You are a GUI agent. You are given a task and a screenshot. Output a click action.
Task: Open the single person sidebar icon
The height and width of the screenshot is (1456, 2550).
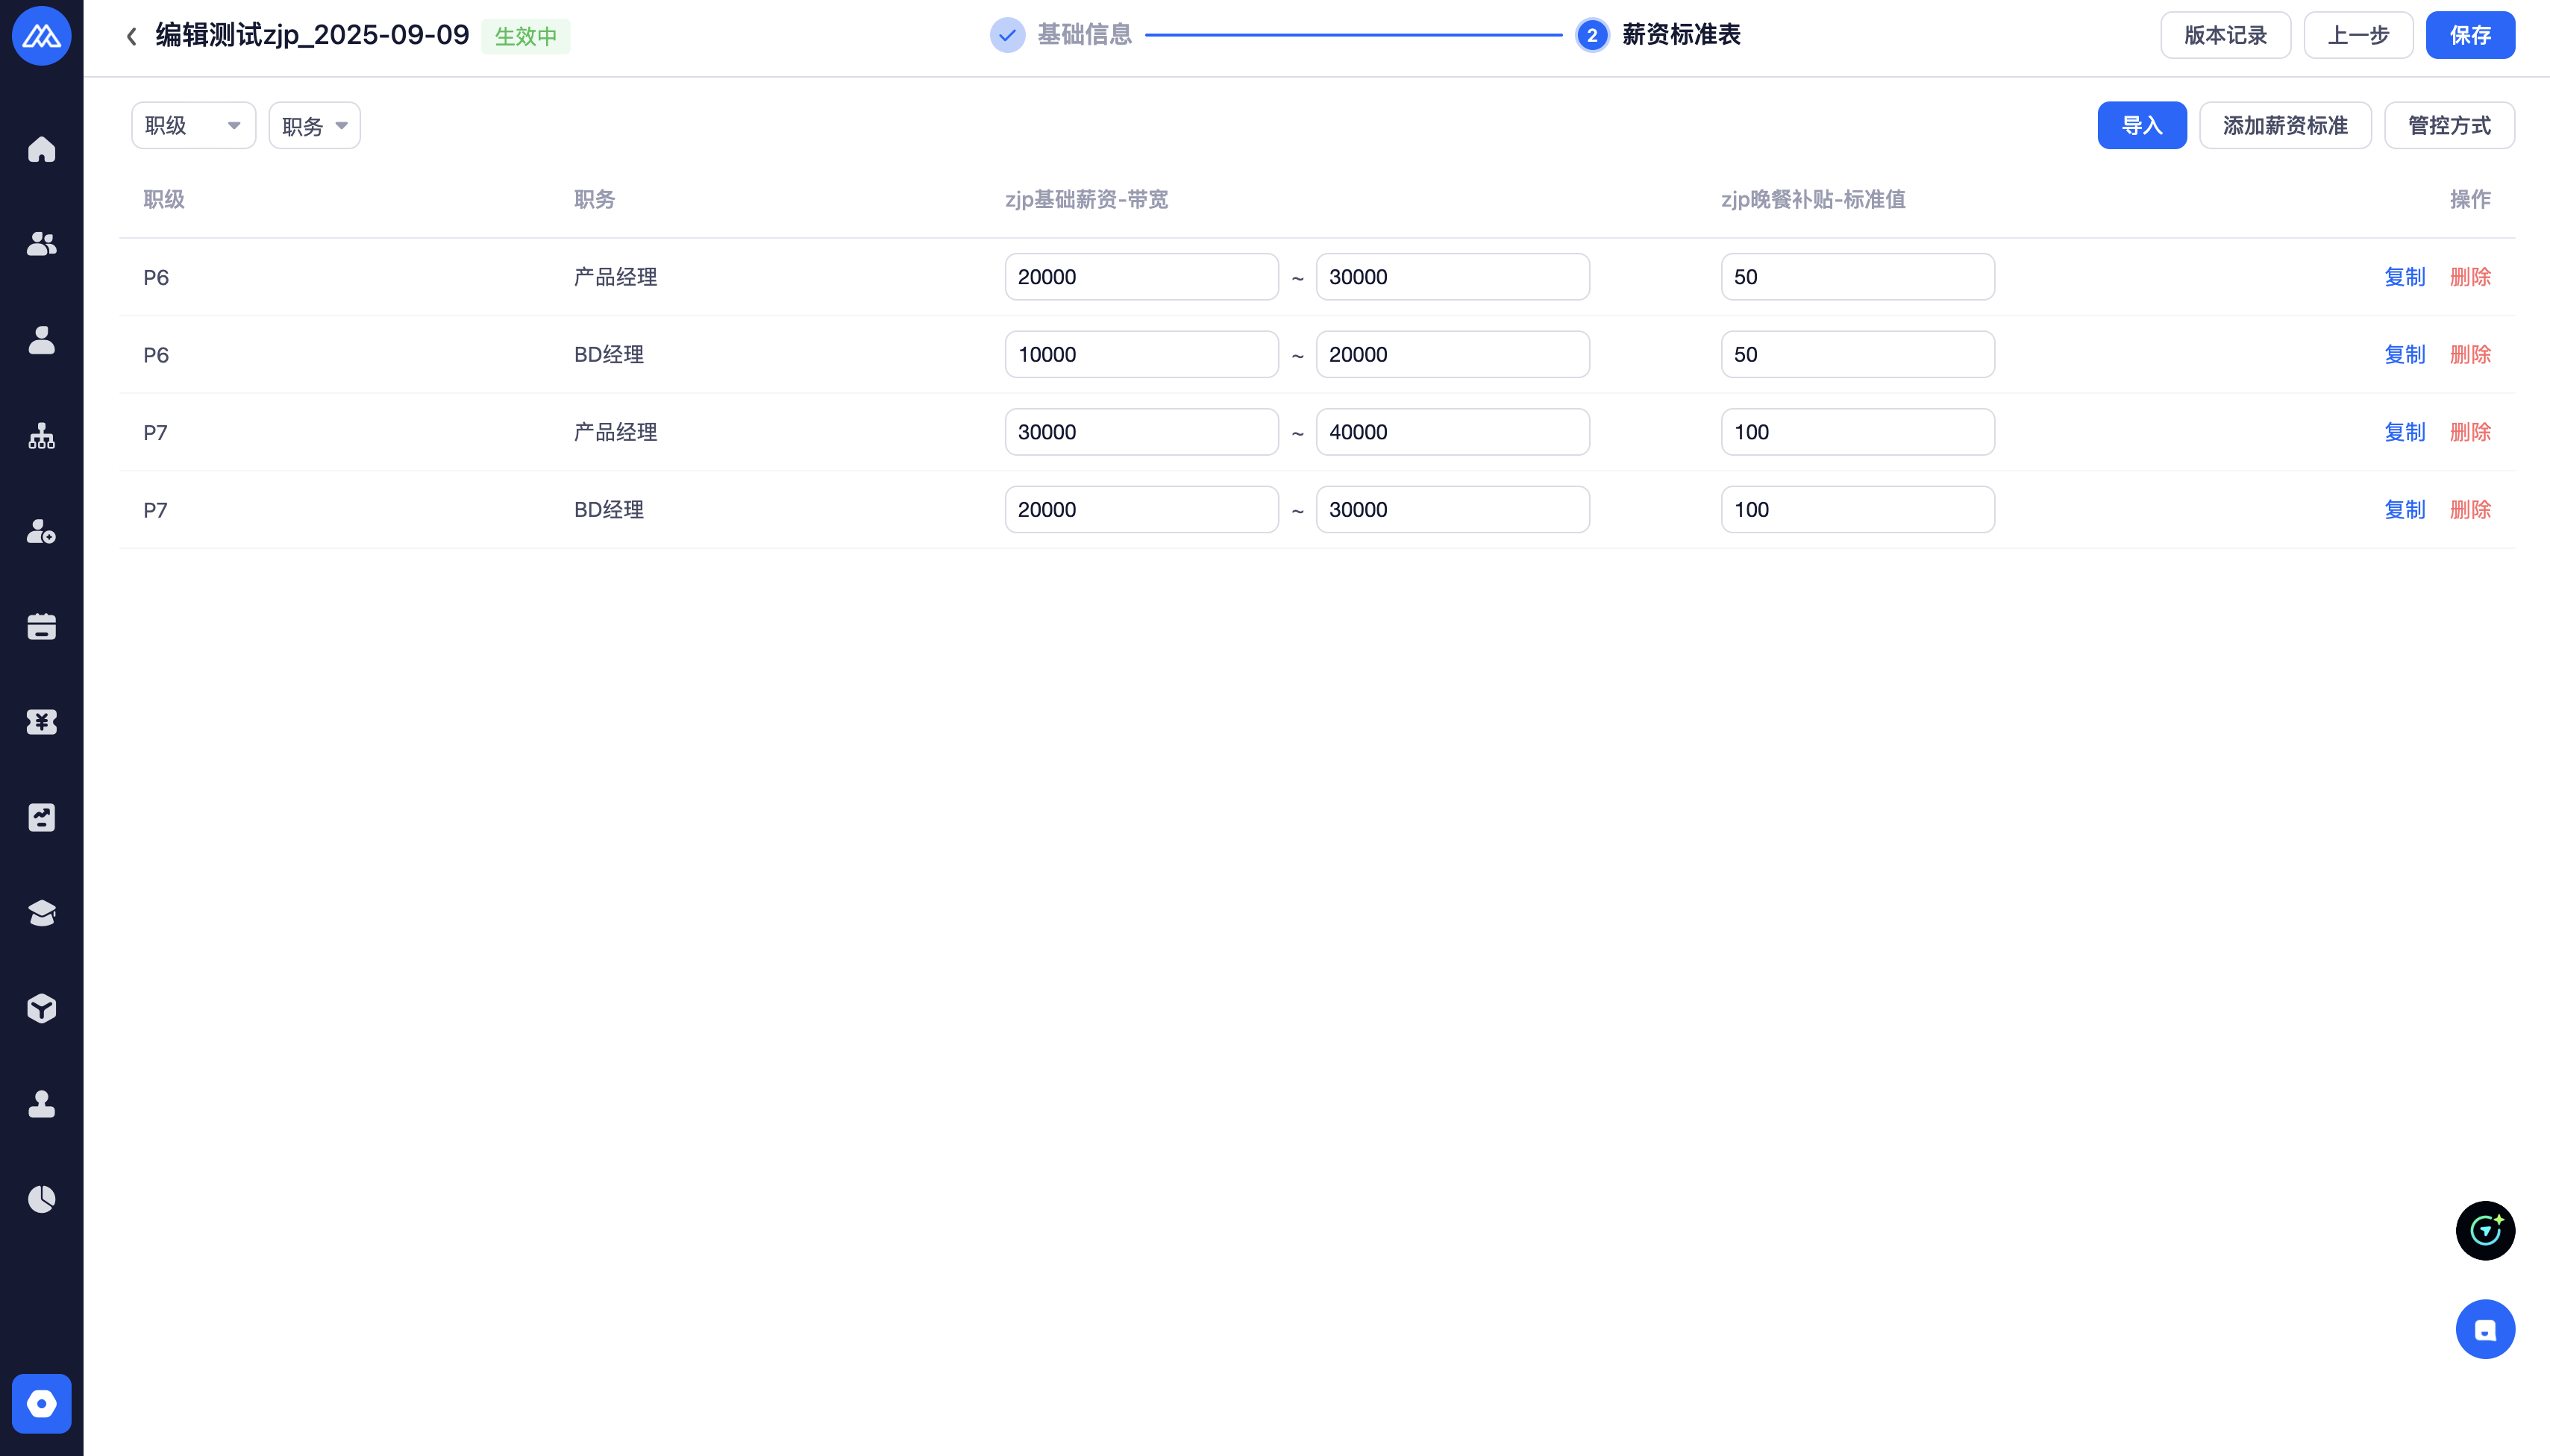coord(41,340)
